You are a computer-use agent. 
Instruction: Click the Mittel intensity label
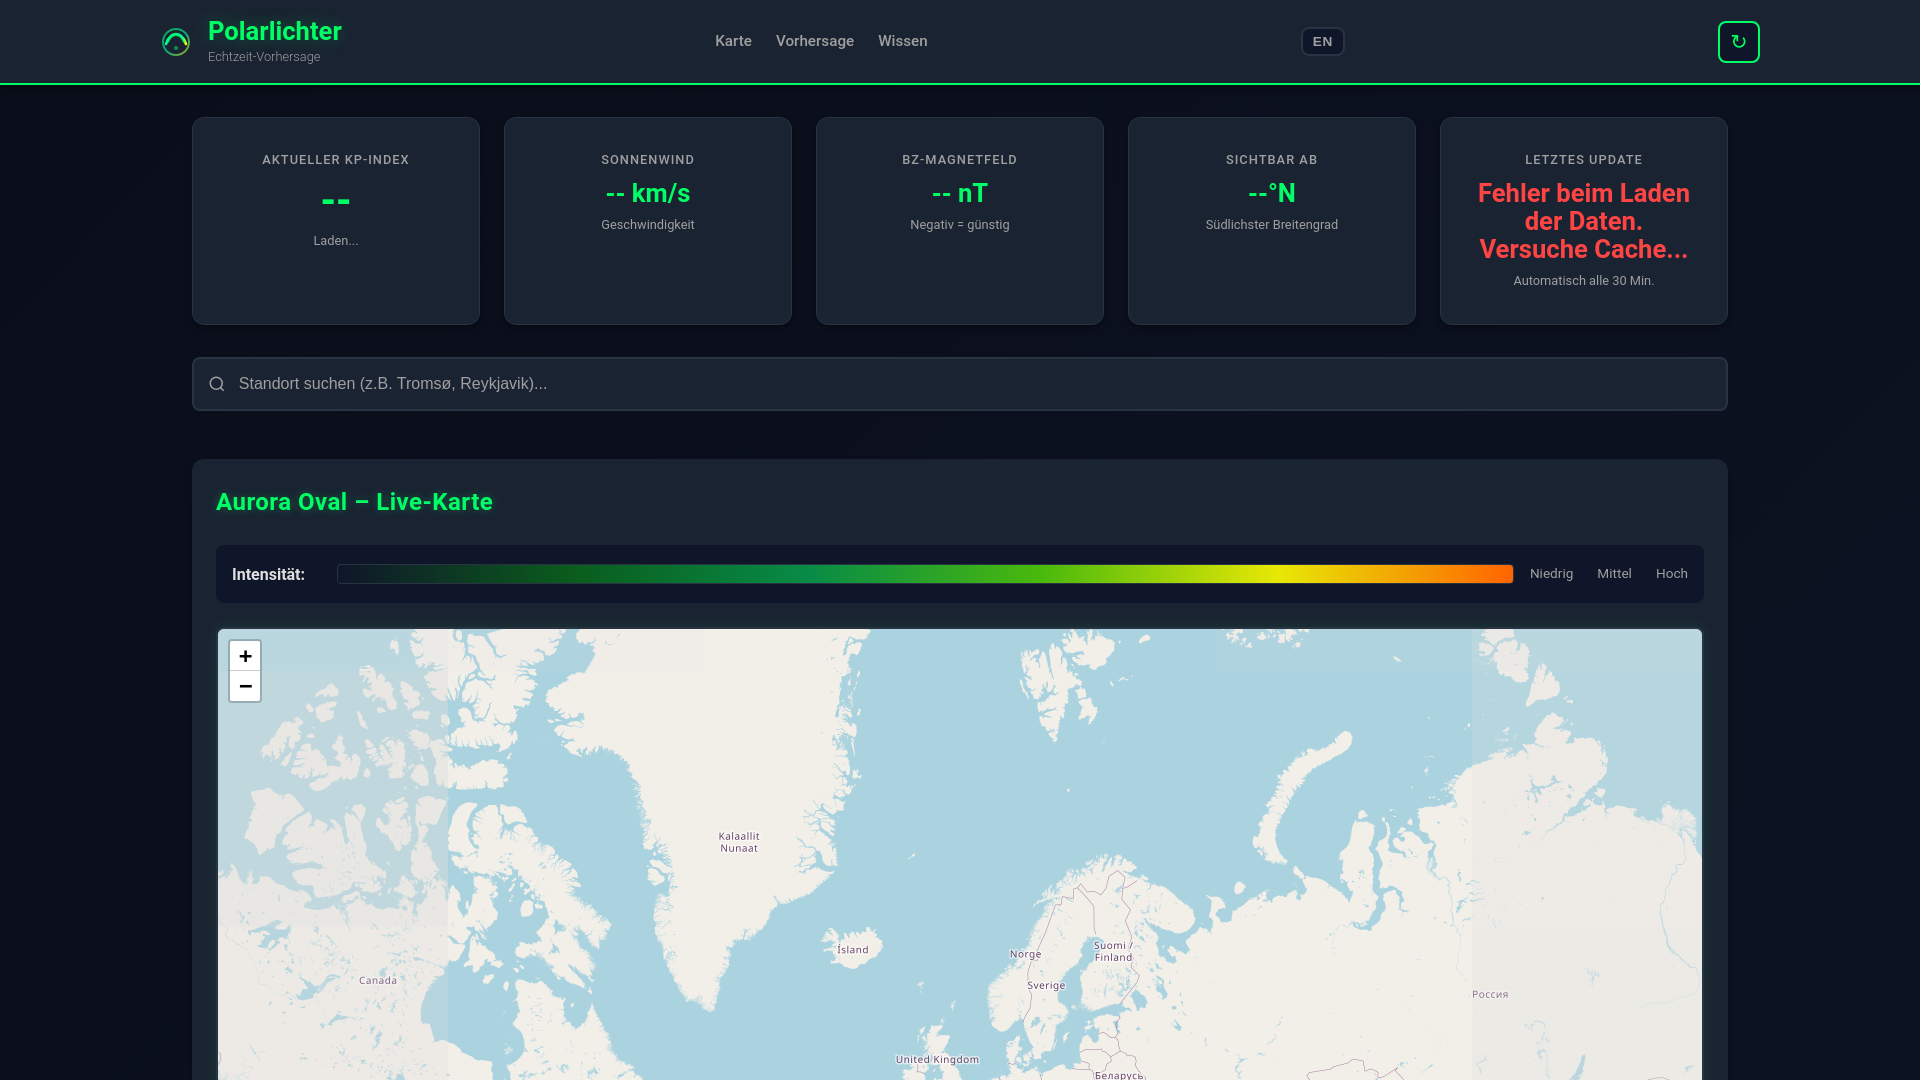click(x=1614, y=574)
